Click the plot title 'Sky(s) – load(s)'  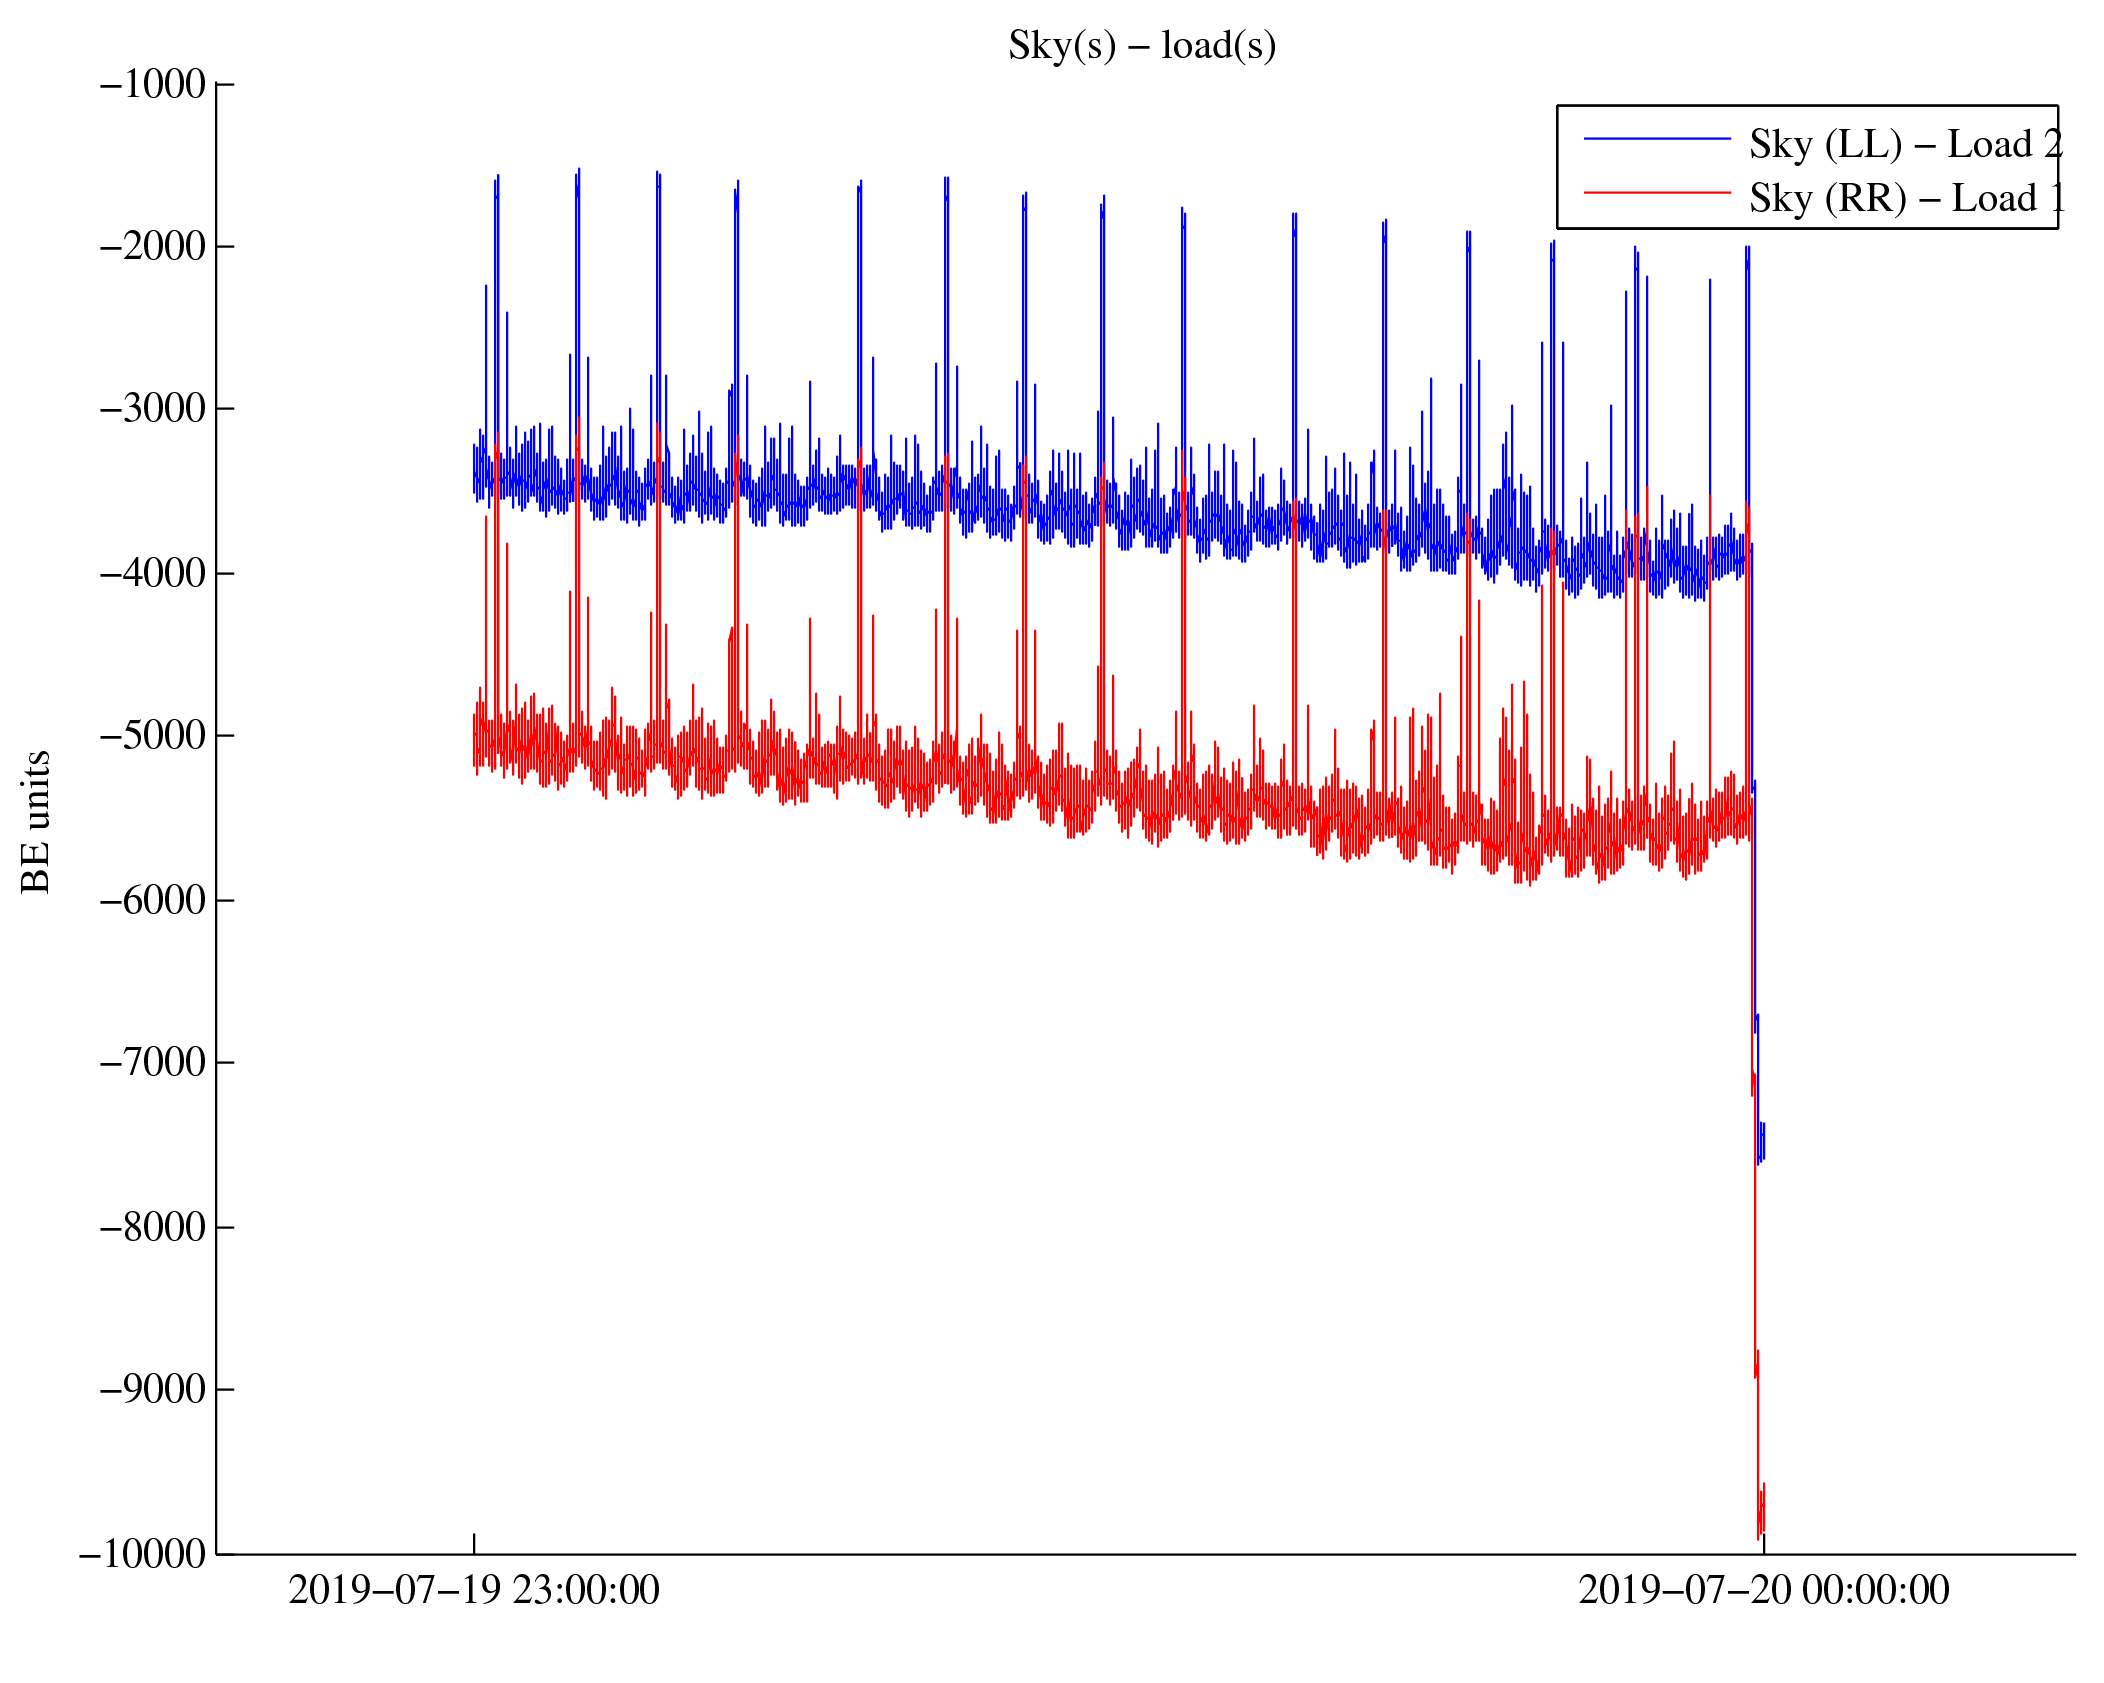point(1141,46)
